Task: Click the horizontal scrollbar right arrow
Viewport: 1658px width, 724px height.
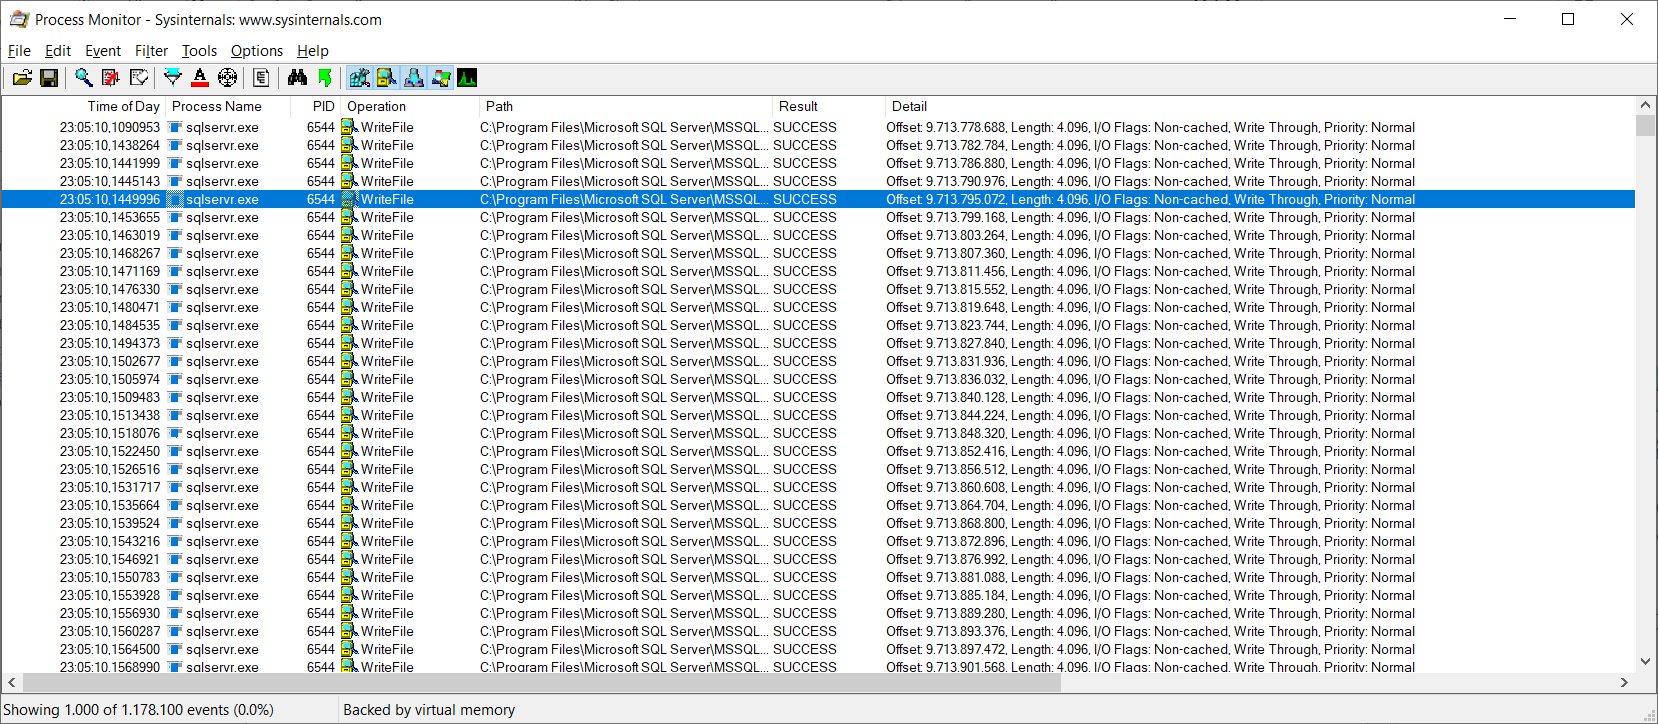Action: (x=1625, y=682)
